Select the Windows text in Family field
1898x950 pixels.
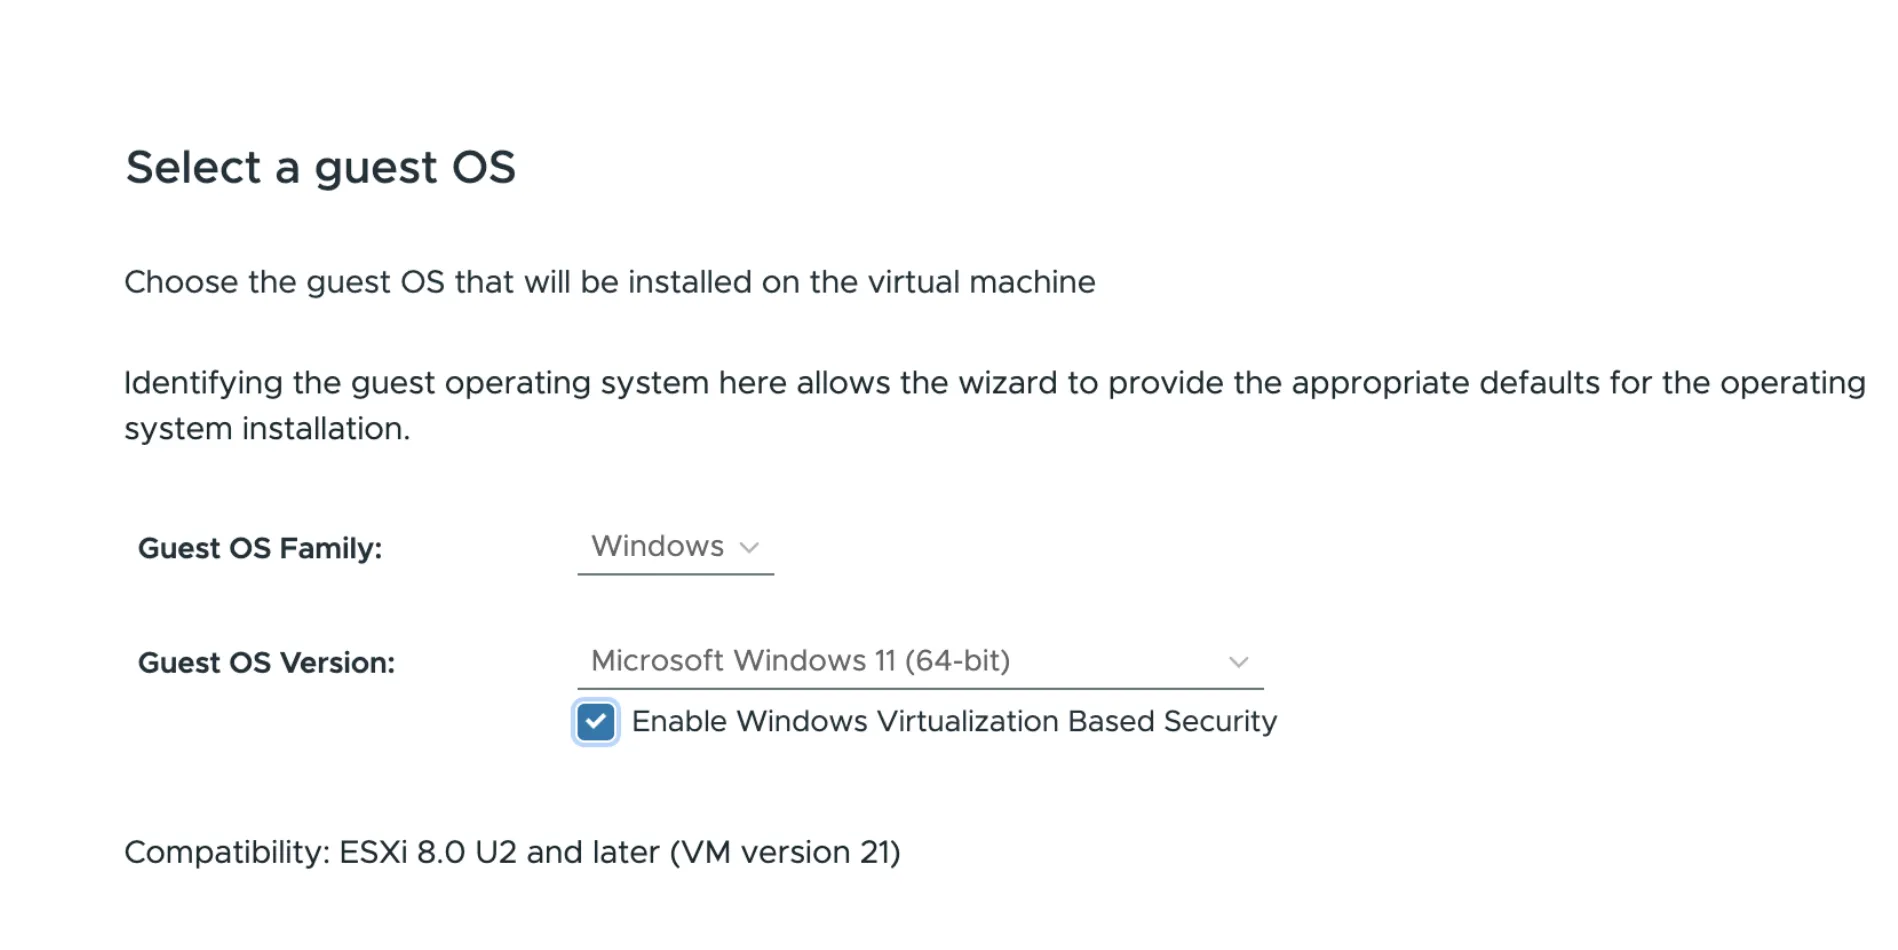(x=656, y=546)
